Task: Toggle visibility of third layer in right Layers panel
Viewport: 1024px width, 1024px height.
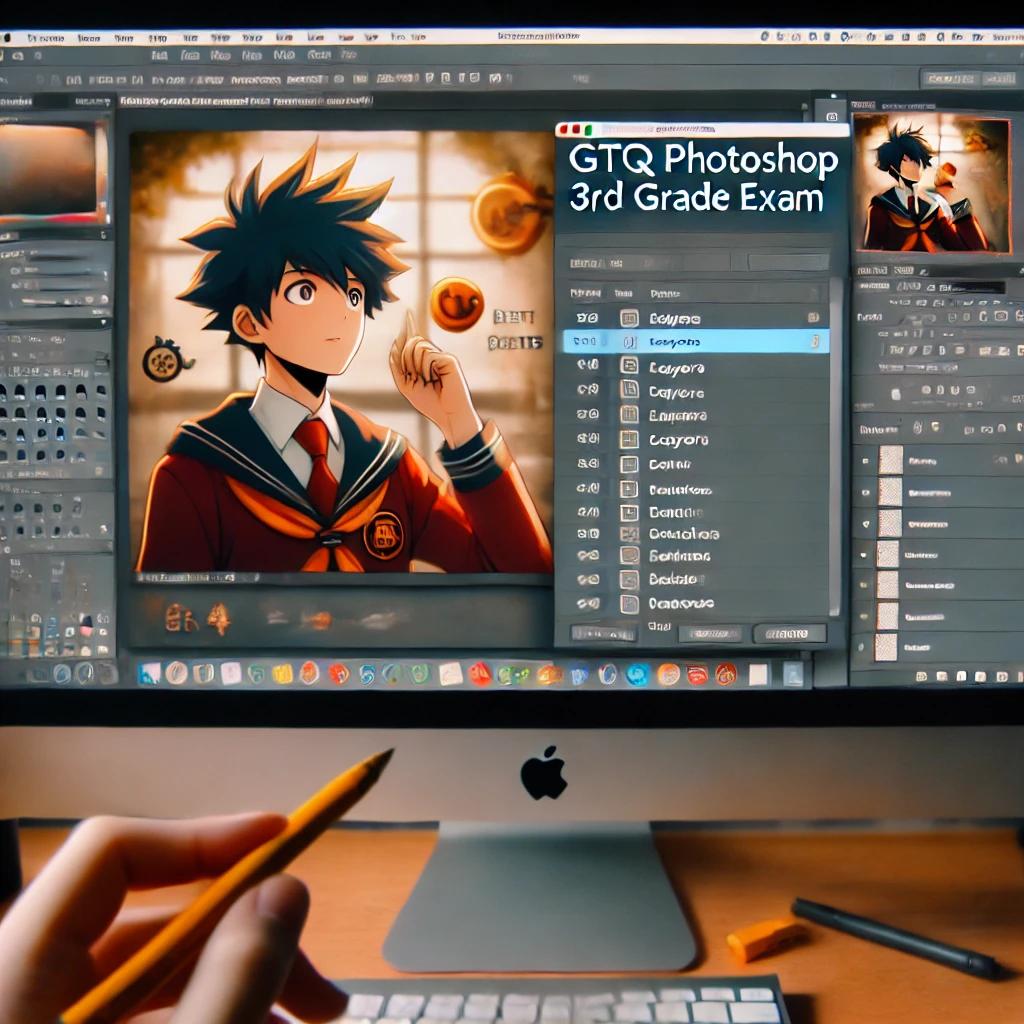Action: [866, 524]
